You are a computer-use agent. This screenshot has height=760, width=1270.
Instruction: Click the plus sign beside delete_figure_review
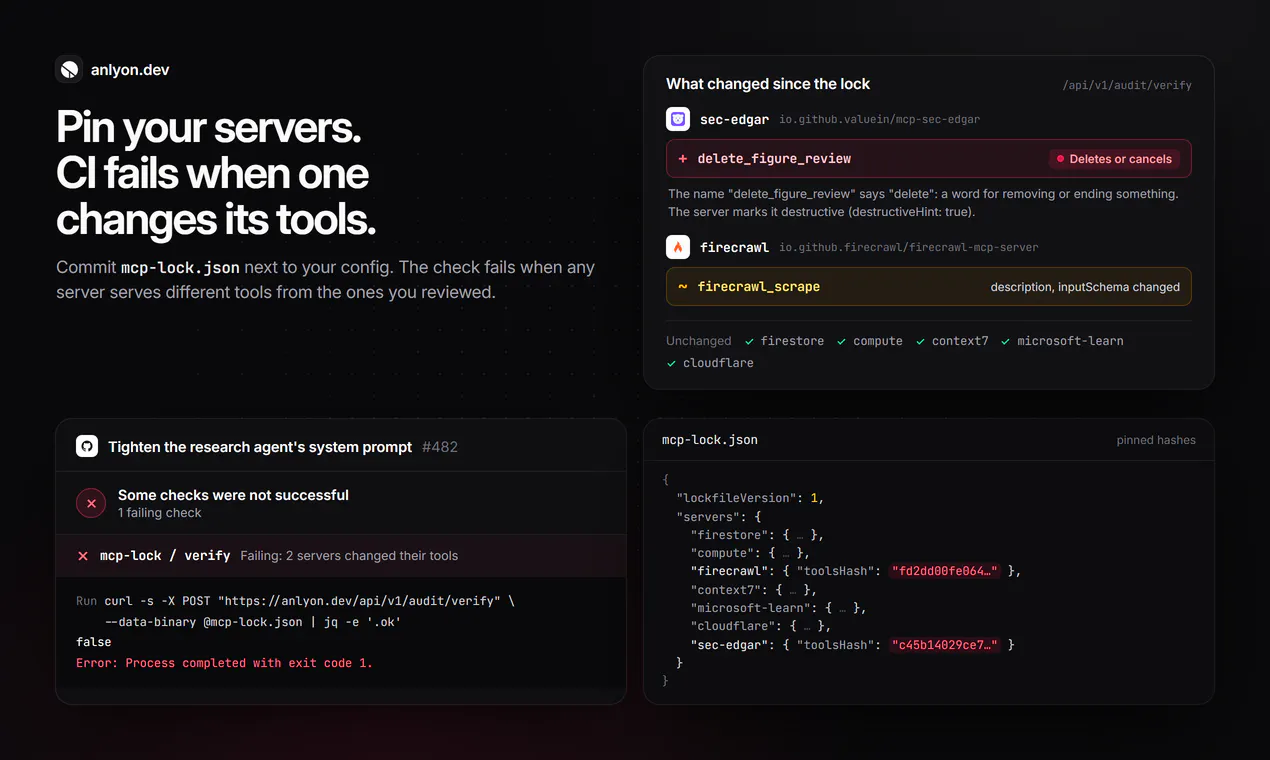683,158
